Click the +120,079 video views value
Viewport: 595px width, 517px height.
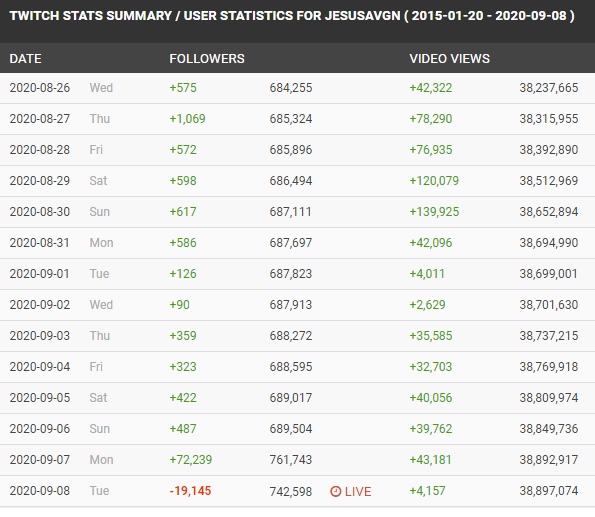(x=434, y=181)
